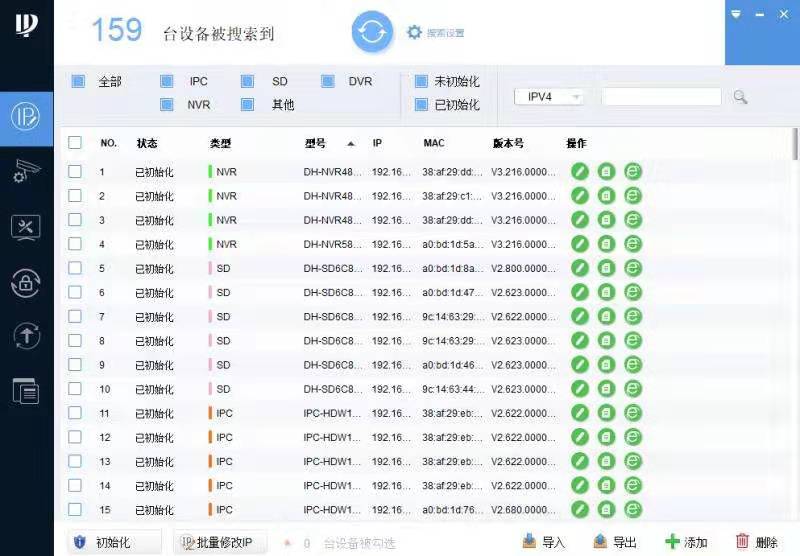Click the blue refresh search button

(372, 32)
